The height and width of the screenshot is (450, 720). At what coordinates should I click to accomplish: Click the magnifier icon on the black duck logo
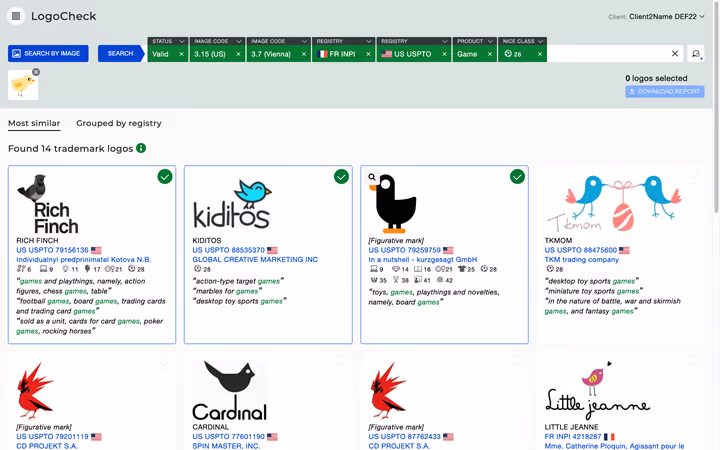tap(372, 177)
